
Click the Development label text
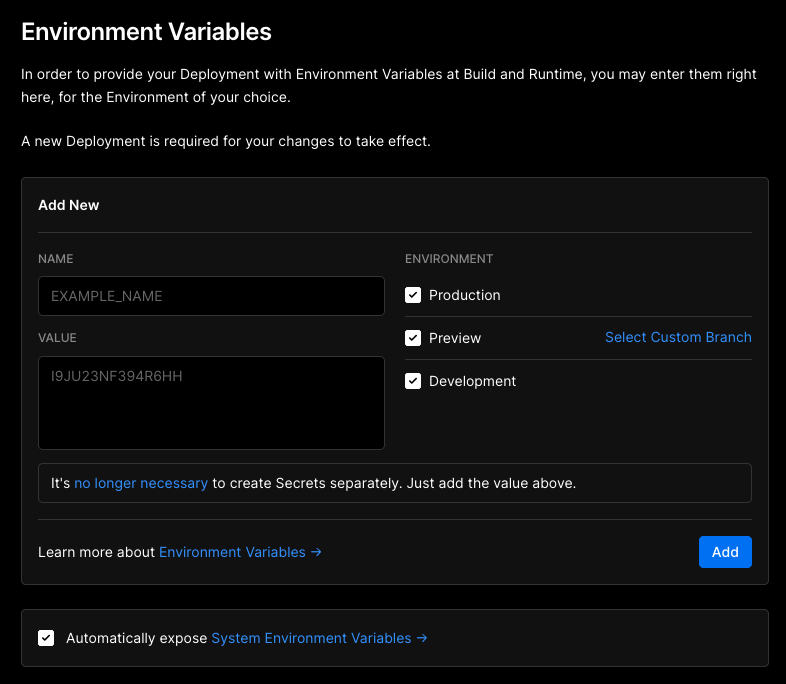[x=473, y=381]
